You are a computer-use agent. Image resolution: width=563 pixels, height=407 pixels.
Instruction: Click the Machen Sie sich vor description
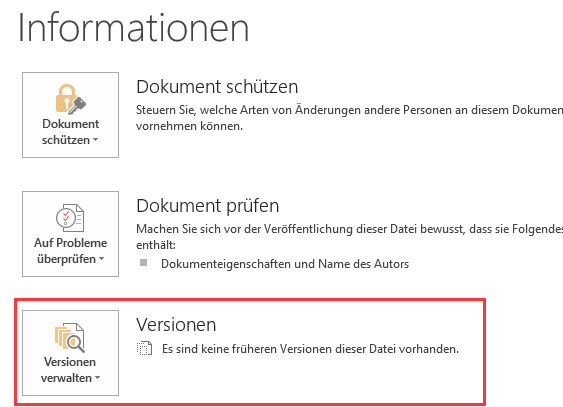tap(349, 237)
